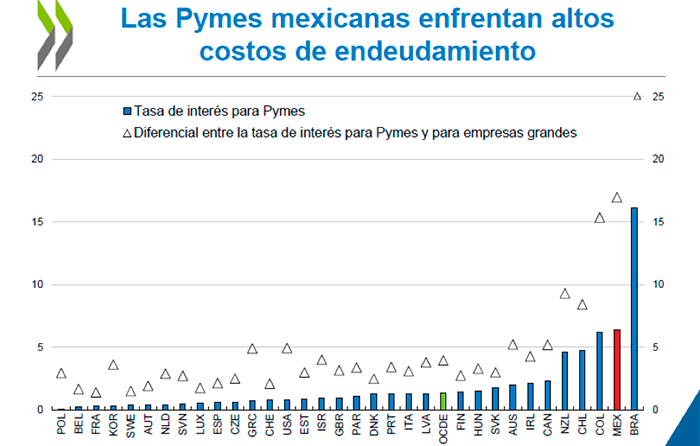Viewport: 700px width, 446px height.
Task: Click the 'PRT' axis label
Action: point(391,424)
